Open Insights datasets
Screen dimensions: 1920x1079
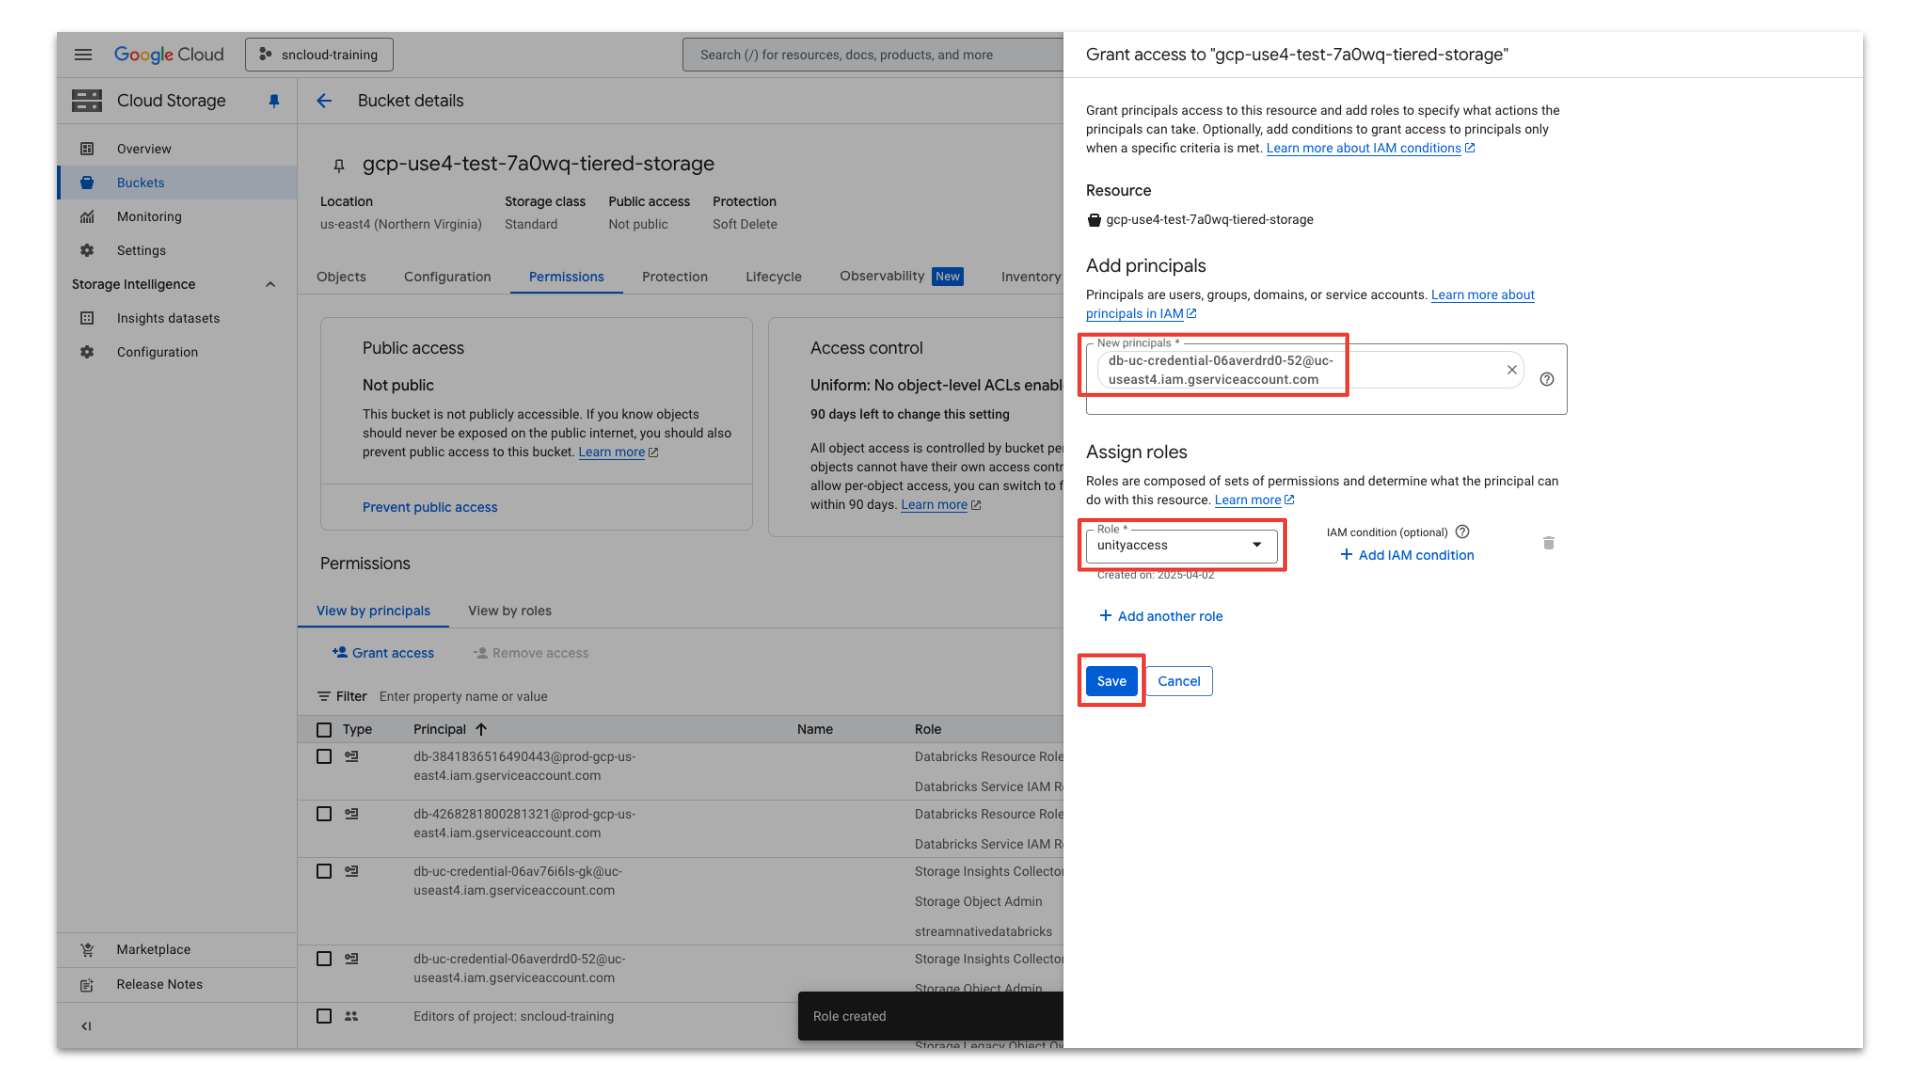177,319
